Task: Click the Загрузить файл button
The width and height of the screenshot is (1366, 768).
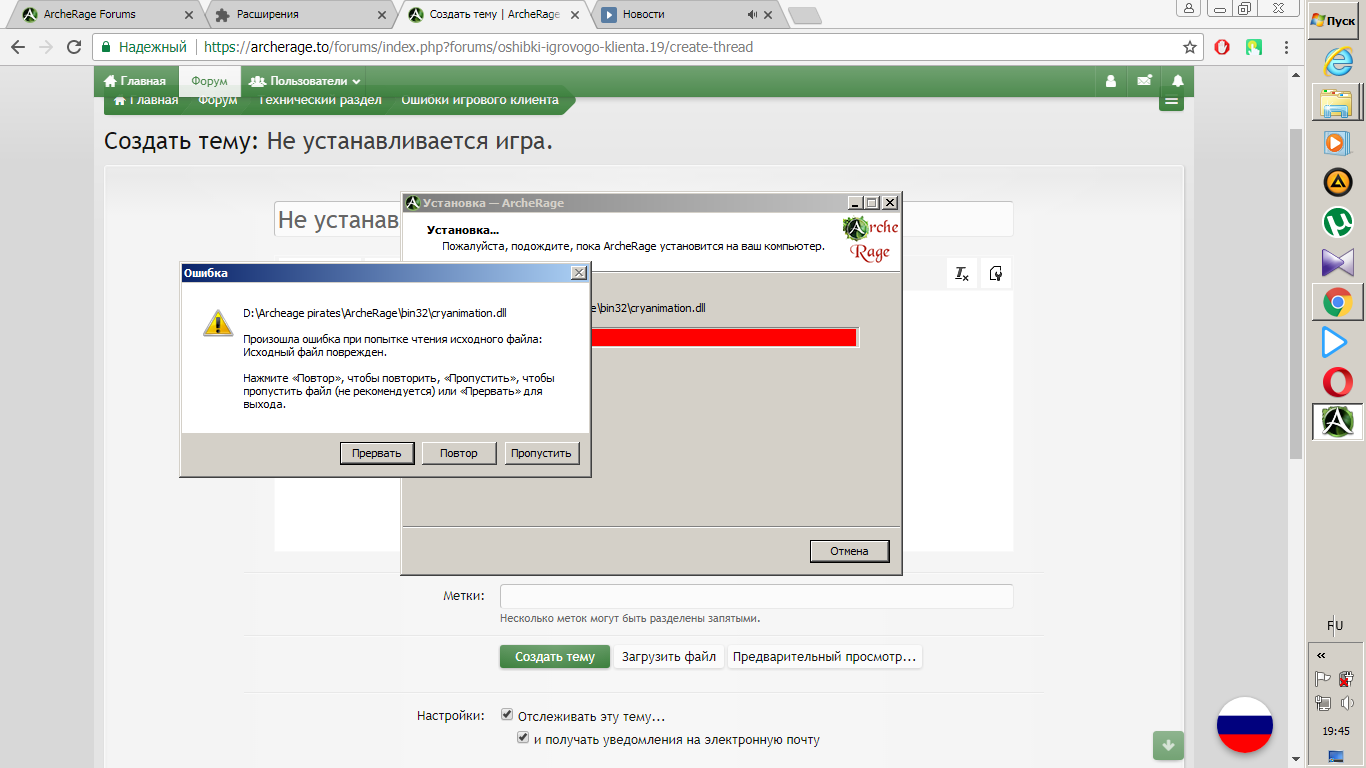Action: pos(669,657)
